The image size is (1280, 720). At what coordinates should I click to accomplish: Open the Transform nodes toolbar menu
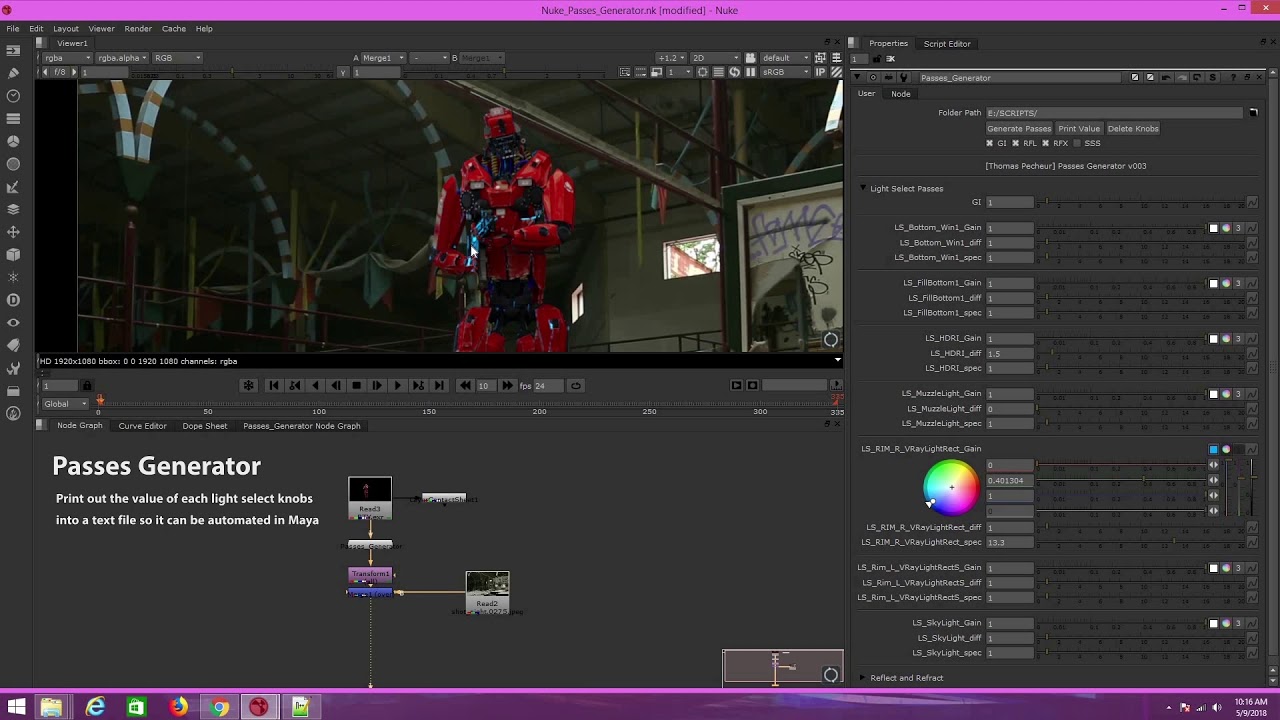[13, 232]
